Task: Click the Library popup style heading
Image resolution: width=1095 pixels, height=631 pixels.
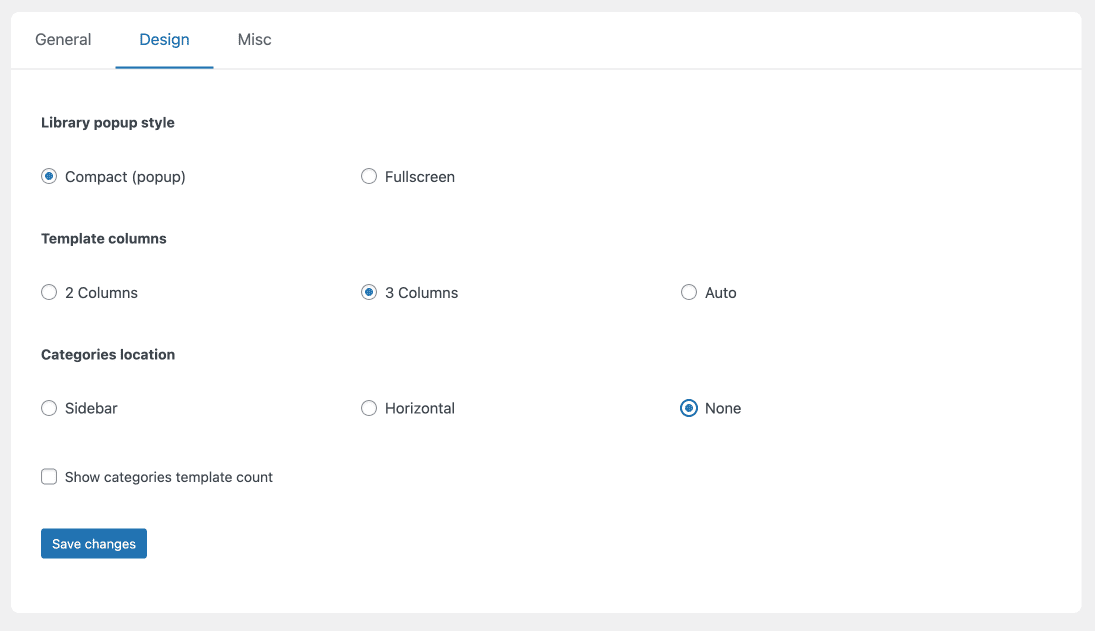Action: pyautogui.click(x=108, y=123)
